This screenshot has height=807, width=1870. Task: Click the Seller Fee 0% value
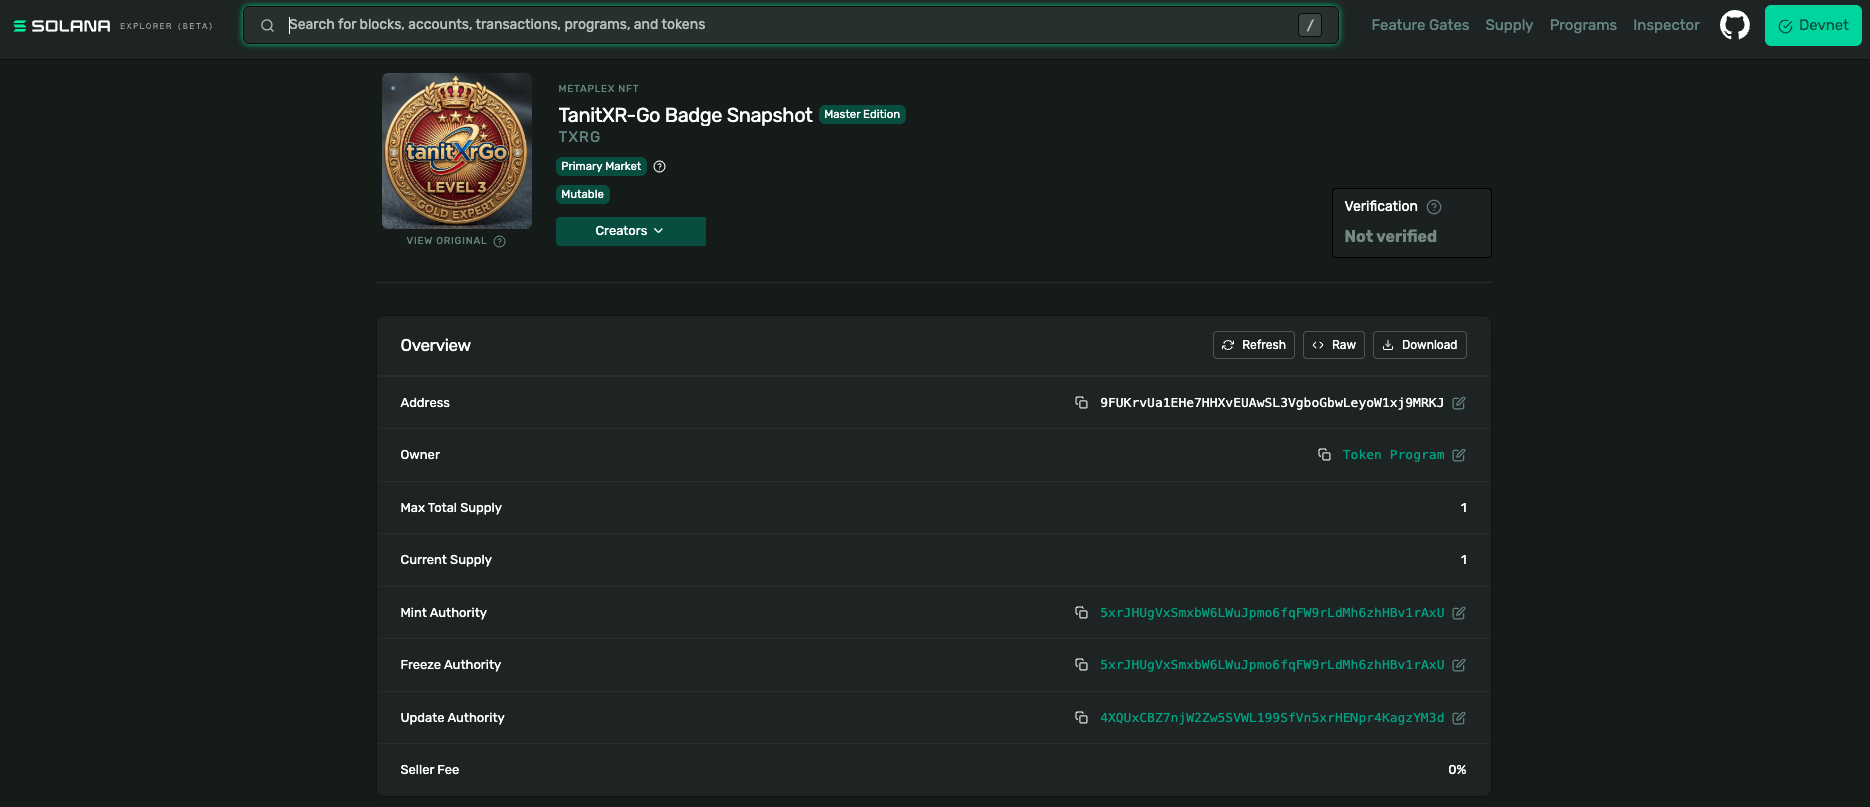1457,770
